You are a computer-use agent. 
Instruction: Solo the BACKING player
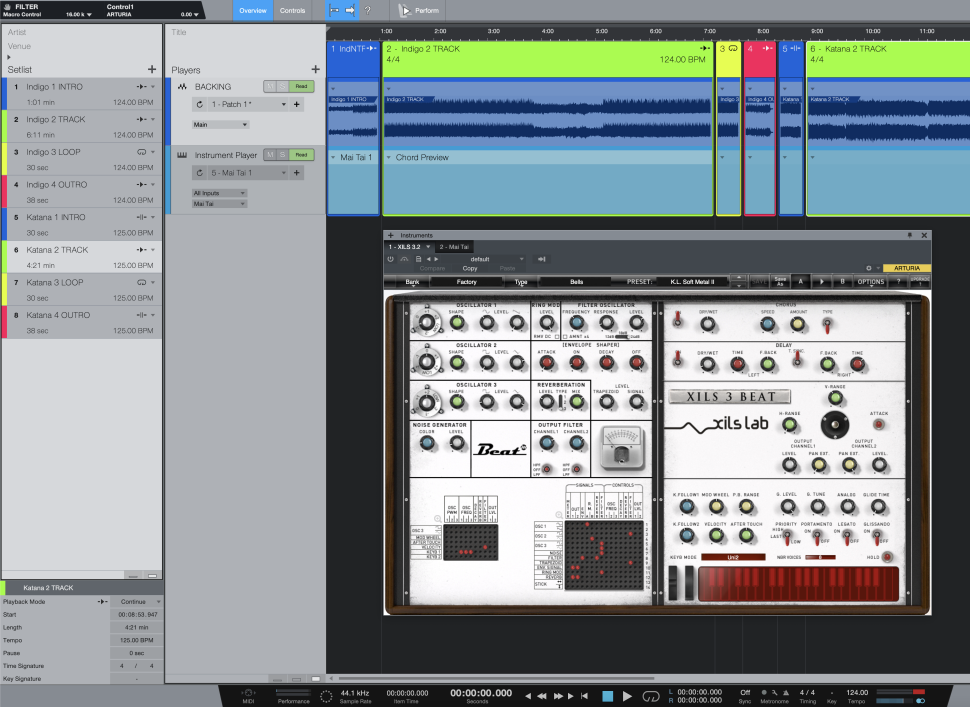tap(282, 87)
